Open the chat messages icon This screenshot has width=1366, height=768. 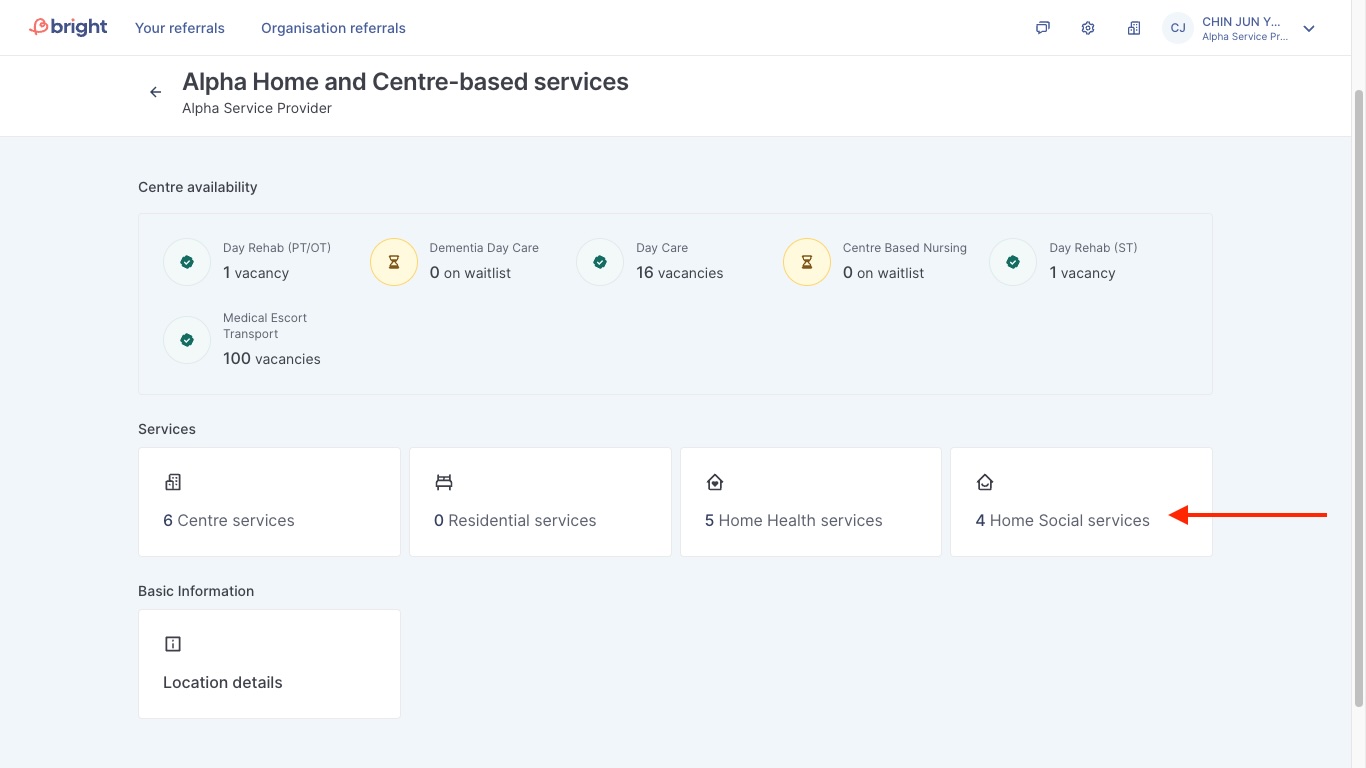pyautogui.click(x=1042, y=28)
